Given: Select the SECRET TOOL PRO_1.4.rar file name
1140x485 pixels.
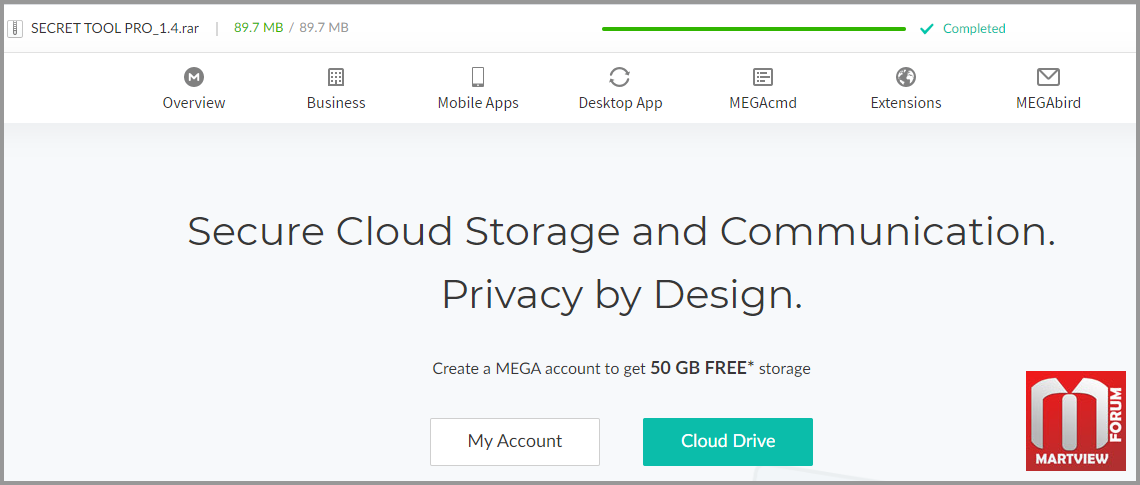Looking at the screenshot, I should (x=115, y=28).
